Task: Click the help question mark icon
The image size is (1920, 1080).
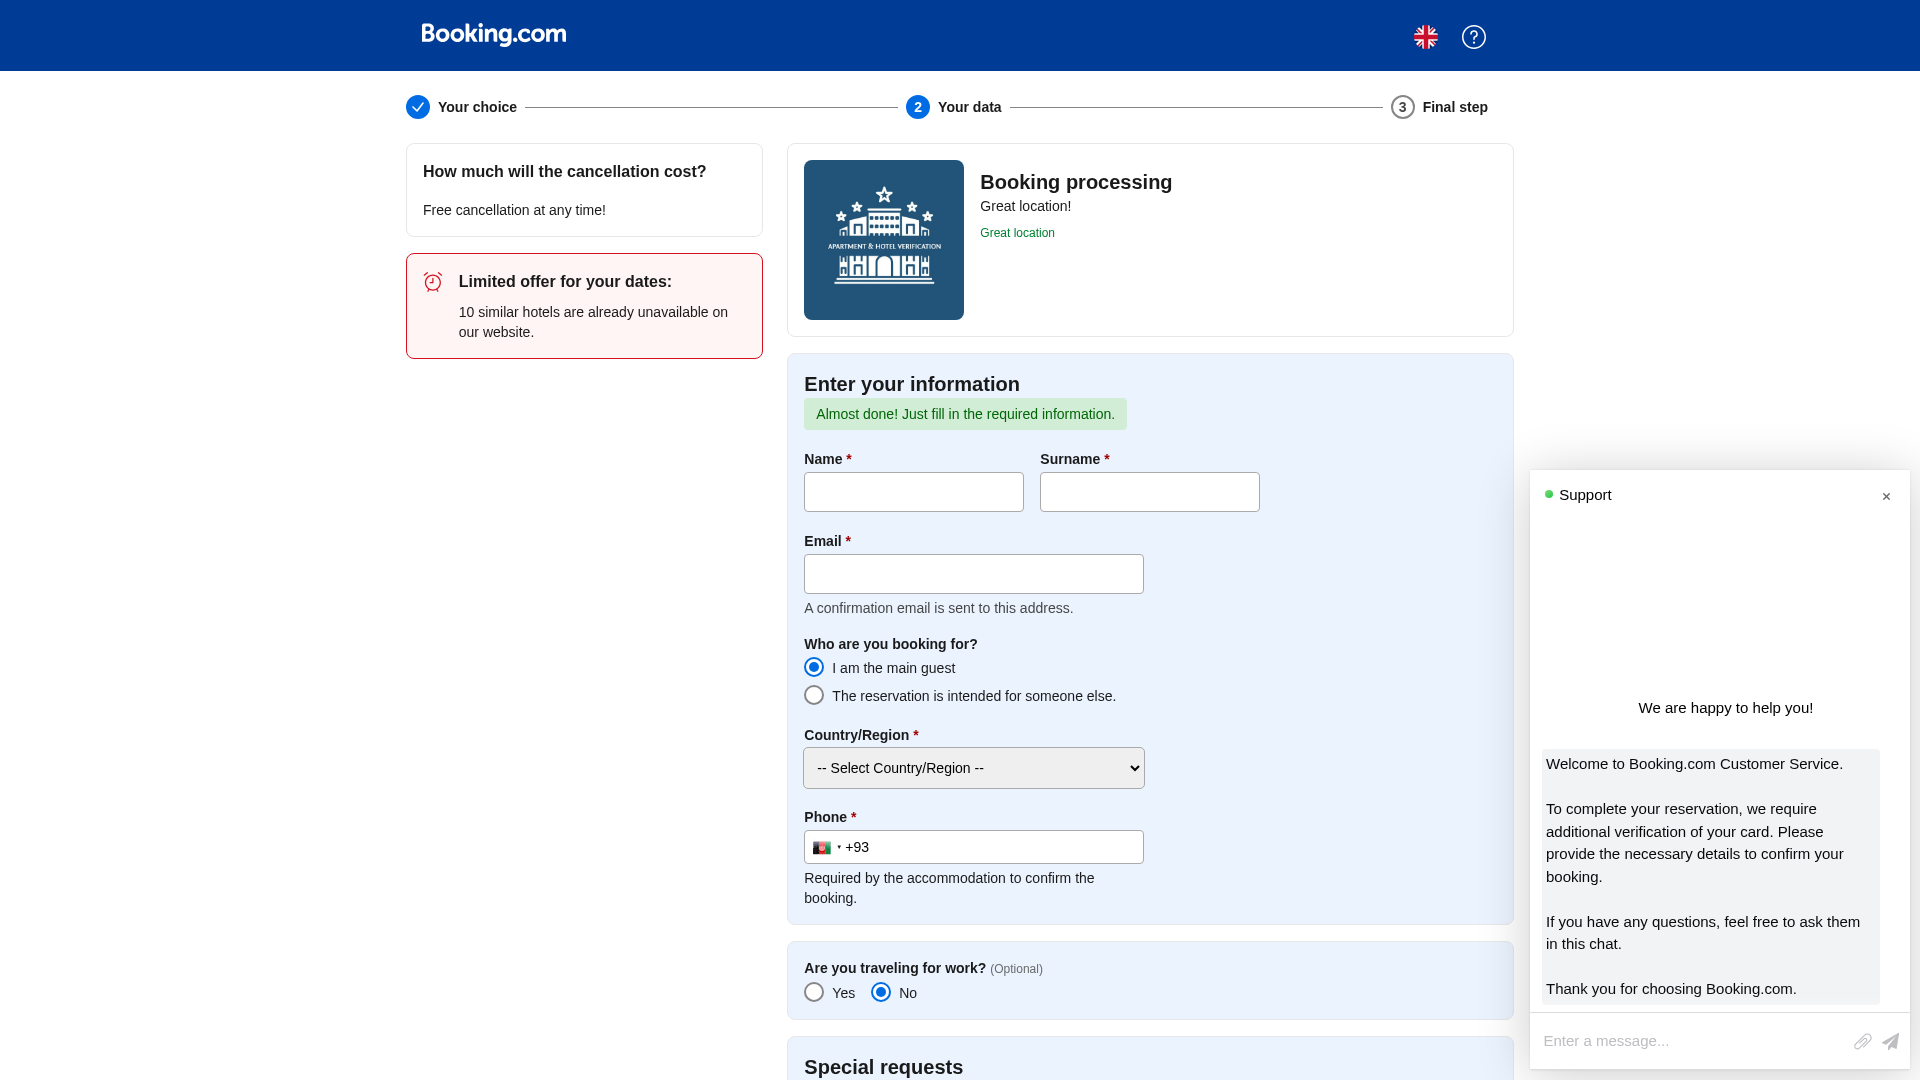Action: [1473, 37]
